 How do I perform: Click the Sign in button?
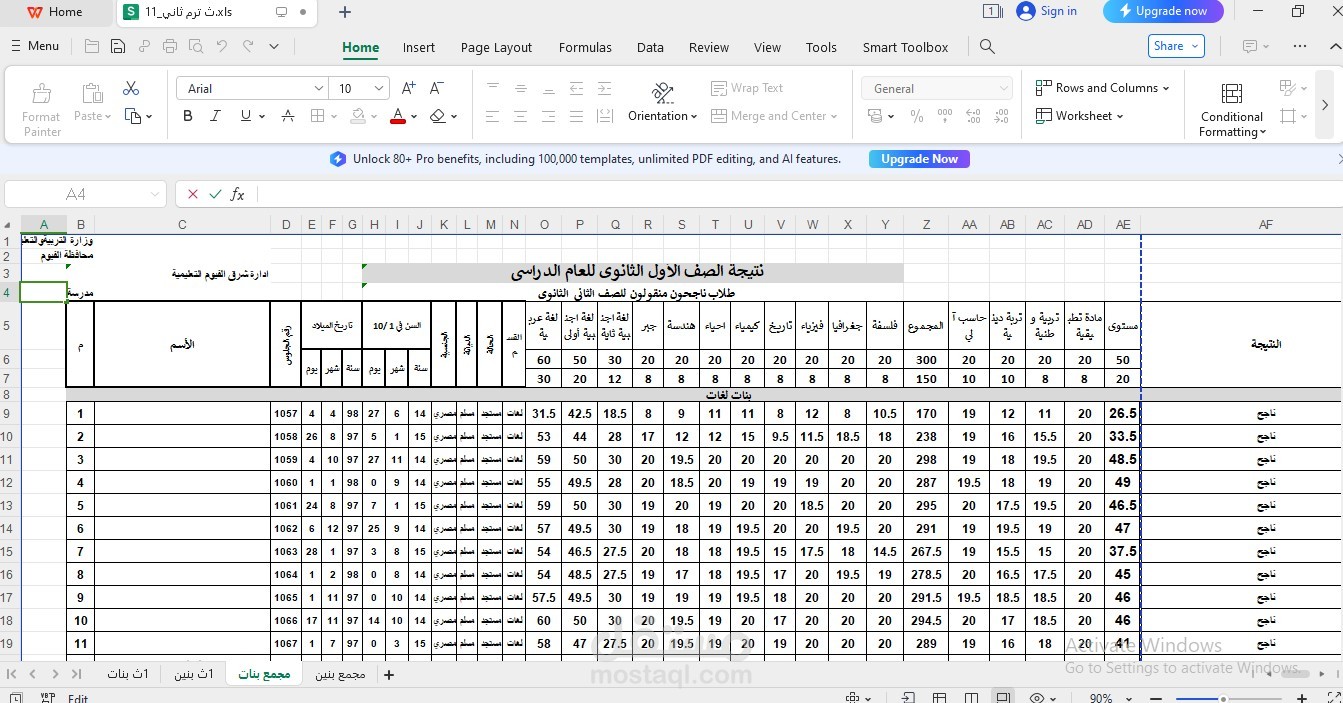[1047, 11]
